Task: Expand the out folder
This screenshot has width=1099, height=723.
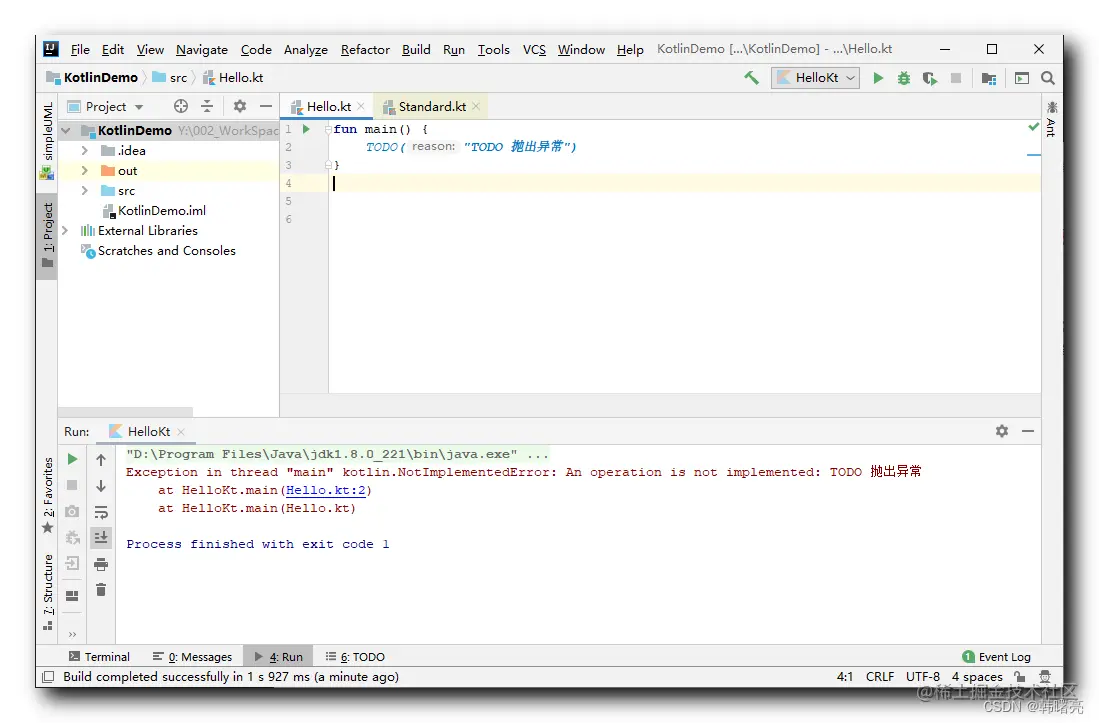Action: coord(85,170)
